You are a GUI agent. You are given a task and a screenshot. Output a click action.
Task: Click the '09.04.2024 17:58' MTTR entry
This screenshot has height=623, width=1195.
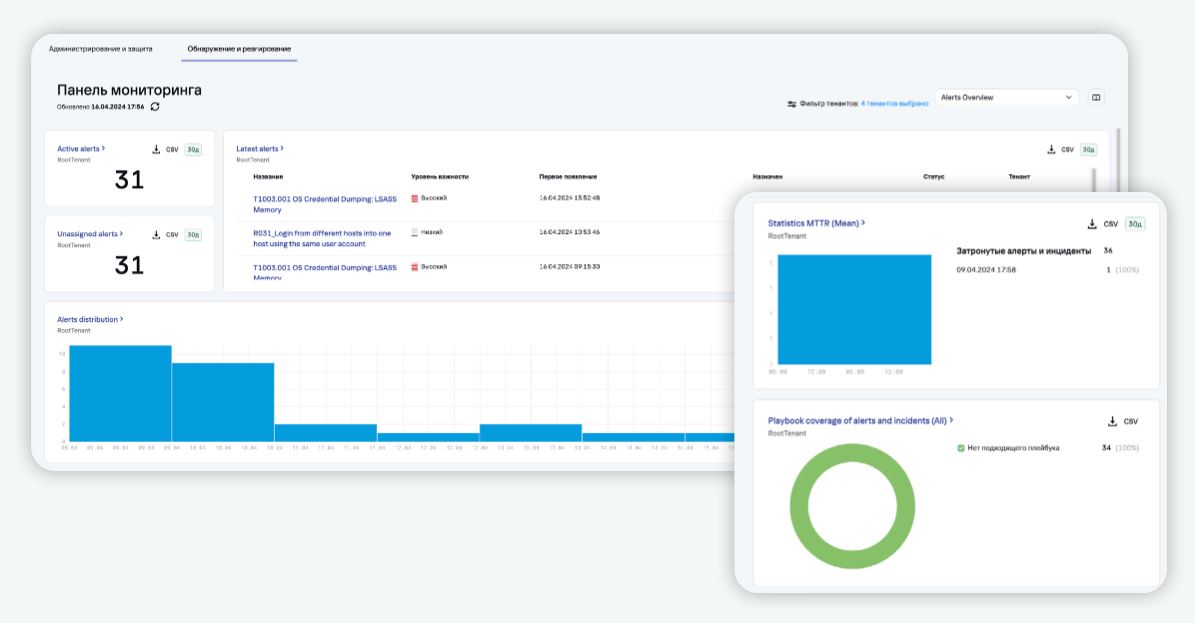coord(986,270)
